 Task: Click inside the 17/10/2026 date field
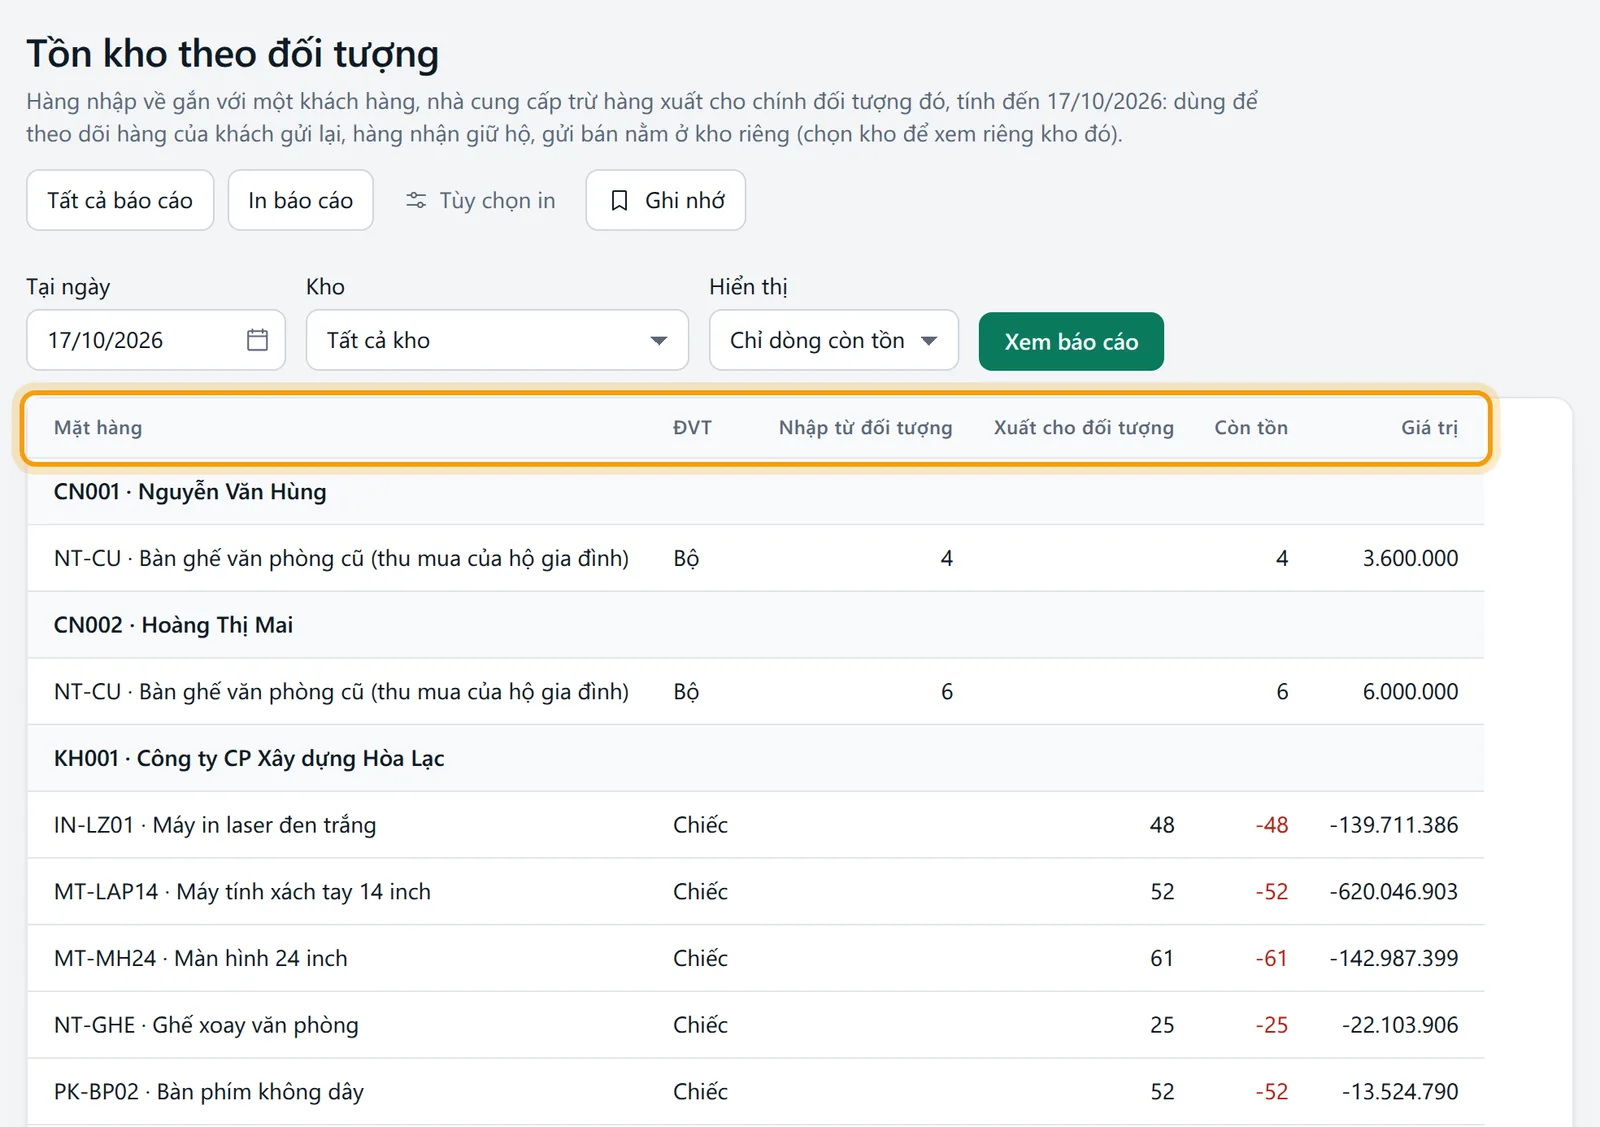click(x=155, y=340)
